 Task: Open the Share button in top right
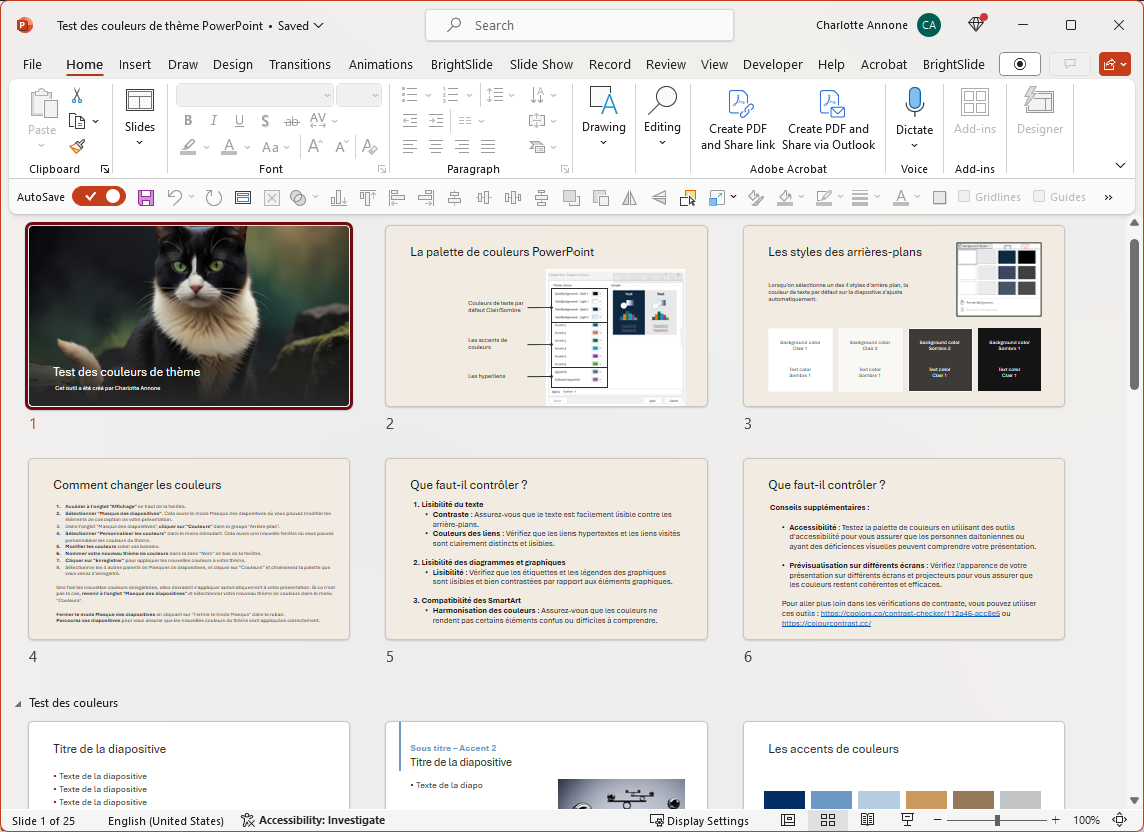(1114, 64)
